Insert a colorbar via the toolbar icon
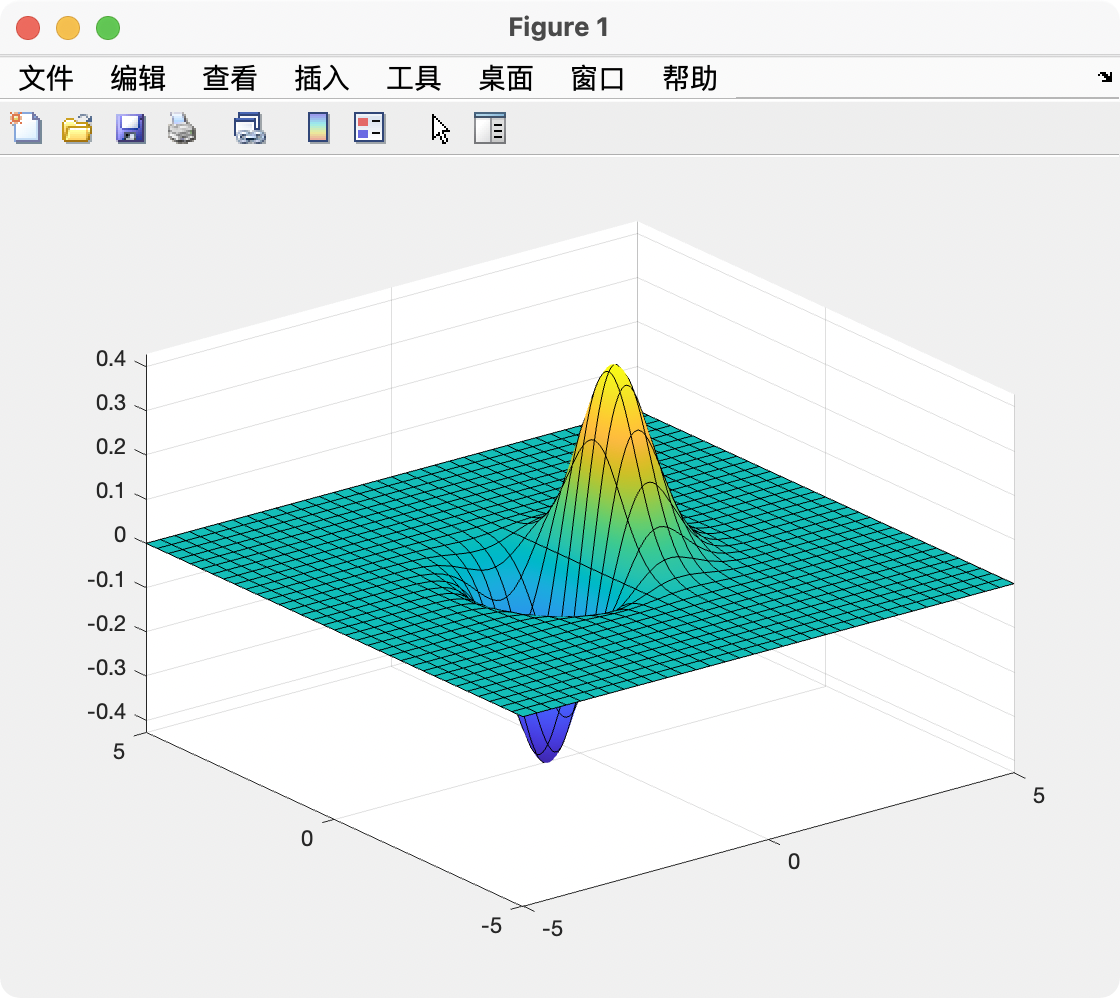 (x=319, y=129)
